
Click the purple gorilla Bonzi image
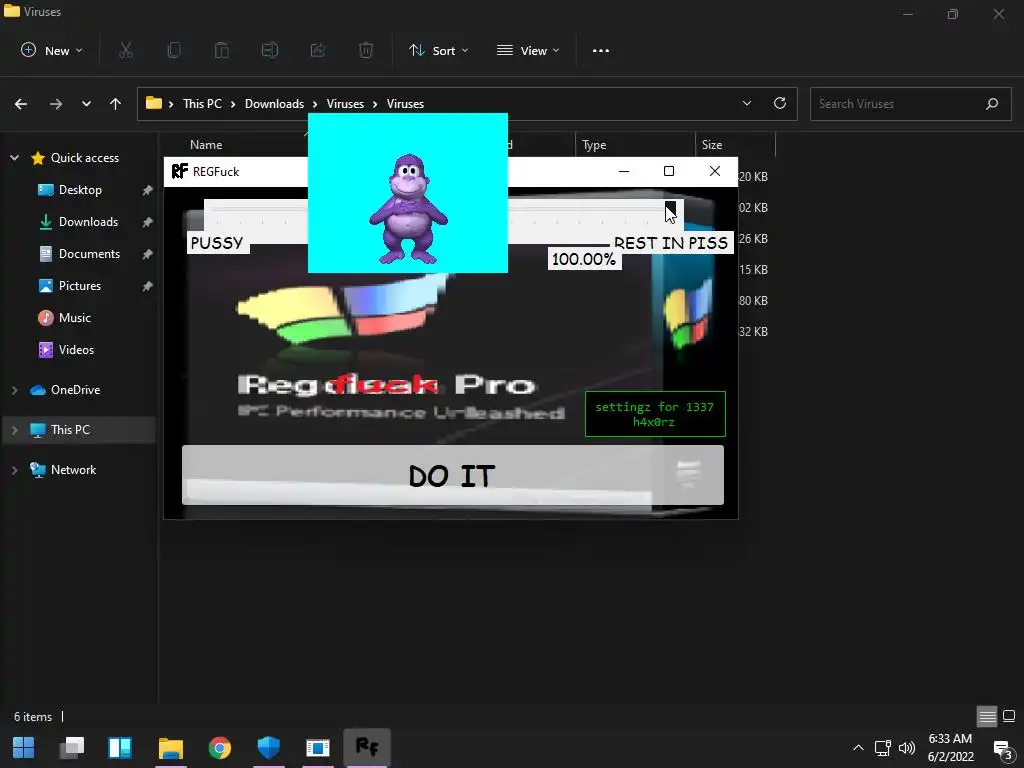coord(408,209)
